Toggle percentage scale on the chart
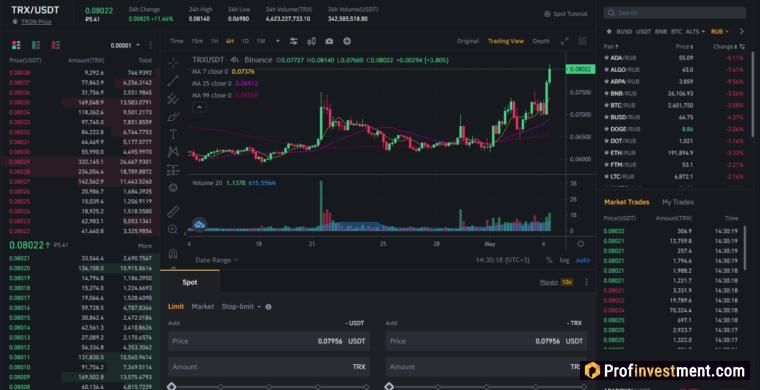This screenshot has width=760, height=390. (x=549, y=260)
